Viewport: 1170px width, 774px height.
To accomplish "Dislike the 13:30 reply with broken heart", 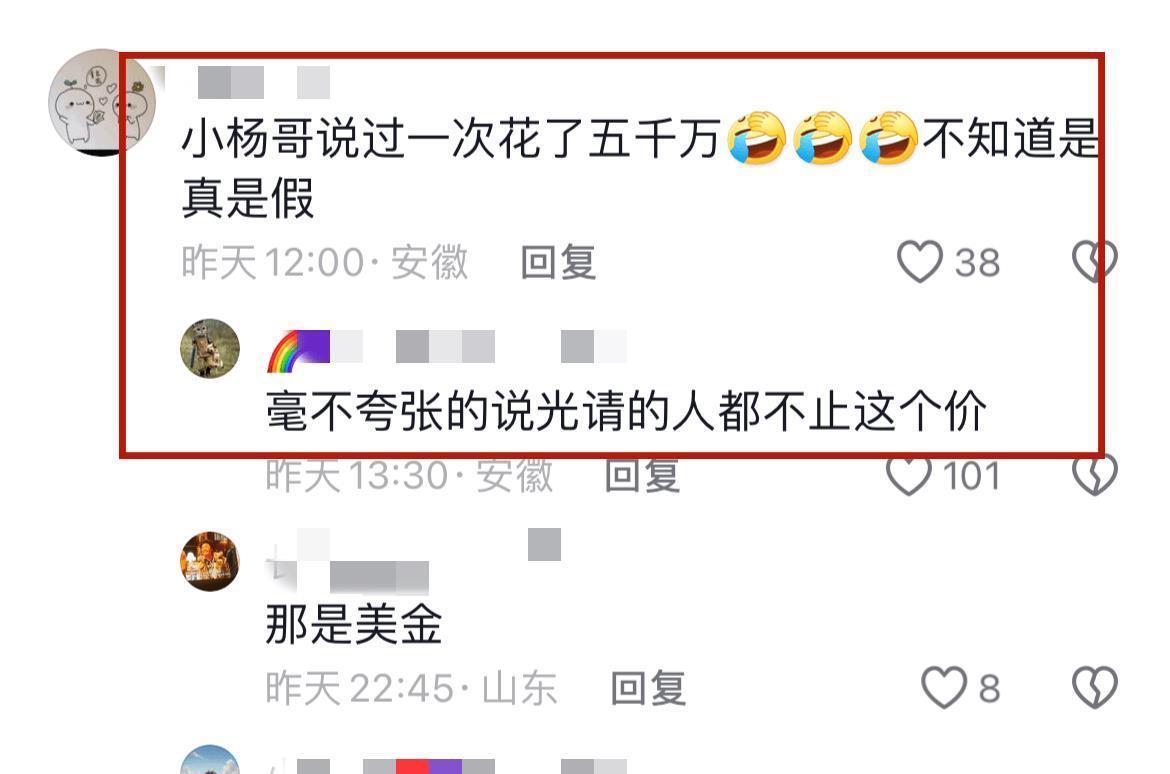I will tap(1095, 475).
